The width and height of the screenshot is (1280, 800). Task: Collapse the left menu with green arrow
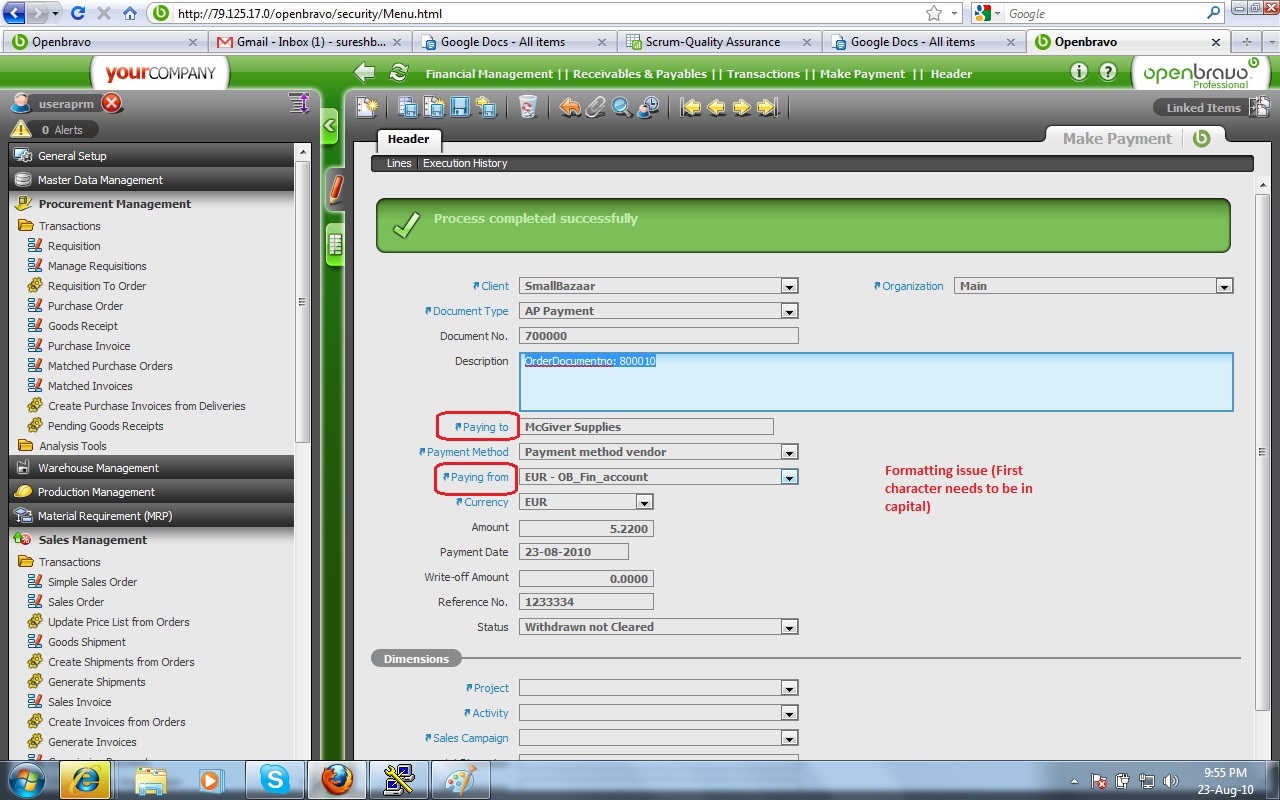(330, 127)
